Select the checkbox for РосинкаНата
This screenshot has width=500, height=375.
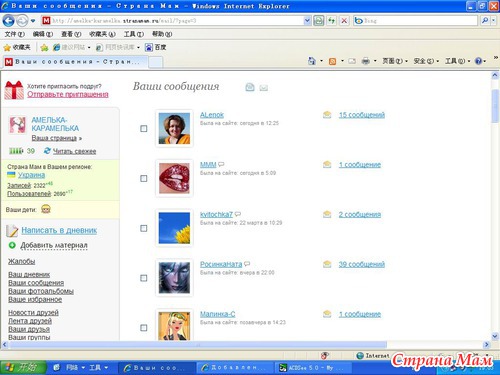point(144,278)
